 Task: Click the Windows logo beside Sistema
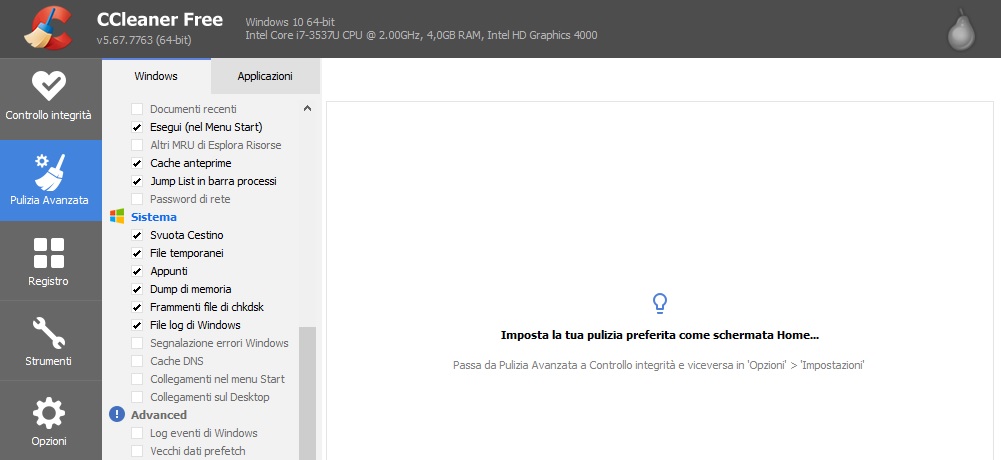point(117,217)
